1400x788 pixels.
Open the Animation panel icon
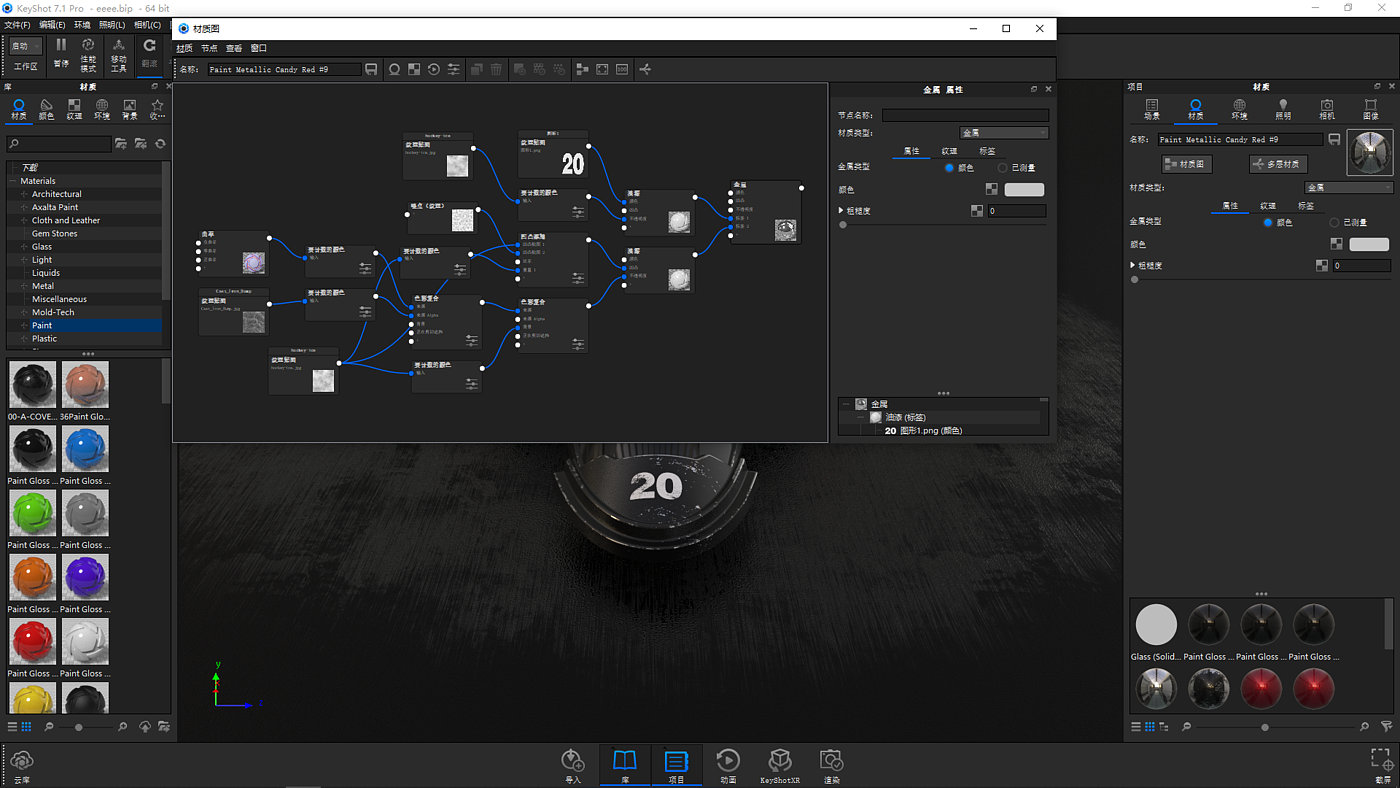(728, 763)
